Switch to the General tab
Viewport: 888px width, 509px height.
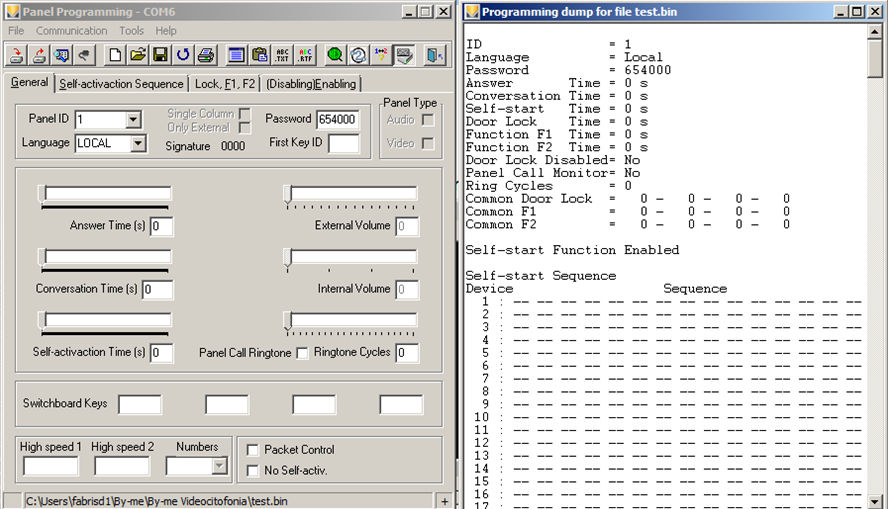[29, 82]
